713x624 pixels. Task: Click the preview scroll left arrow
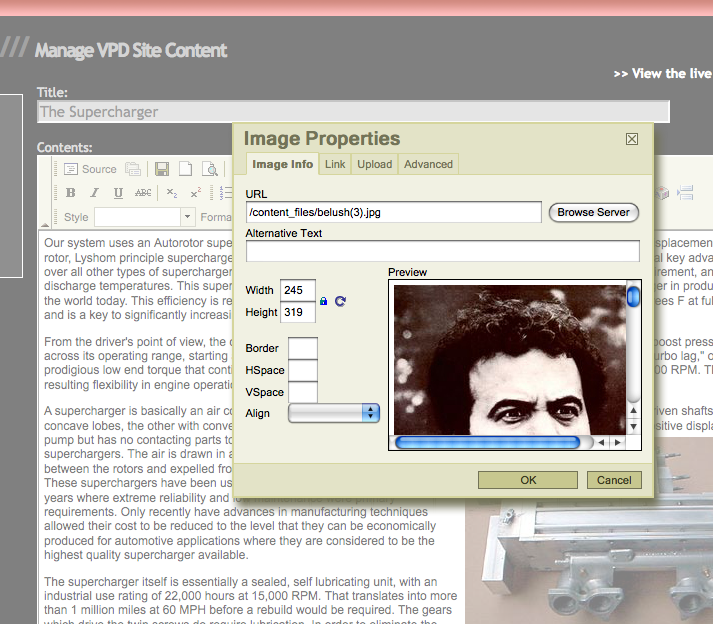coord(601,443)
